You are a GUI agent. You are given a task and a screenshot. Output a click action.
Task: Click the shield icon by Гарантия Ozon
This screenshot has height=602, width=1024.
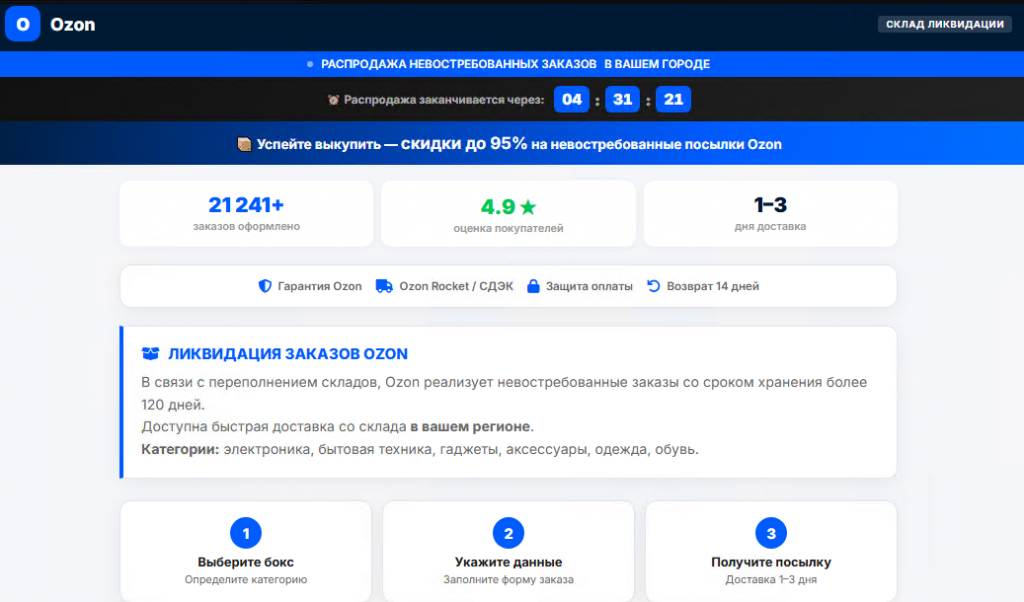point(264,286)
